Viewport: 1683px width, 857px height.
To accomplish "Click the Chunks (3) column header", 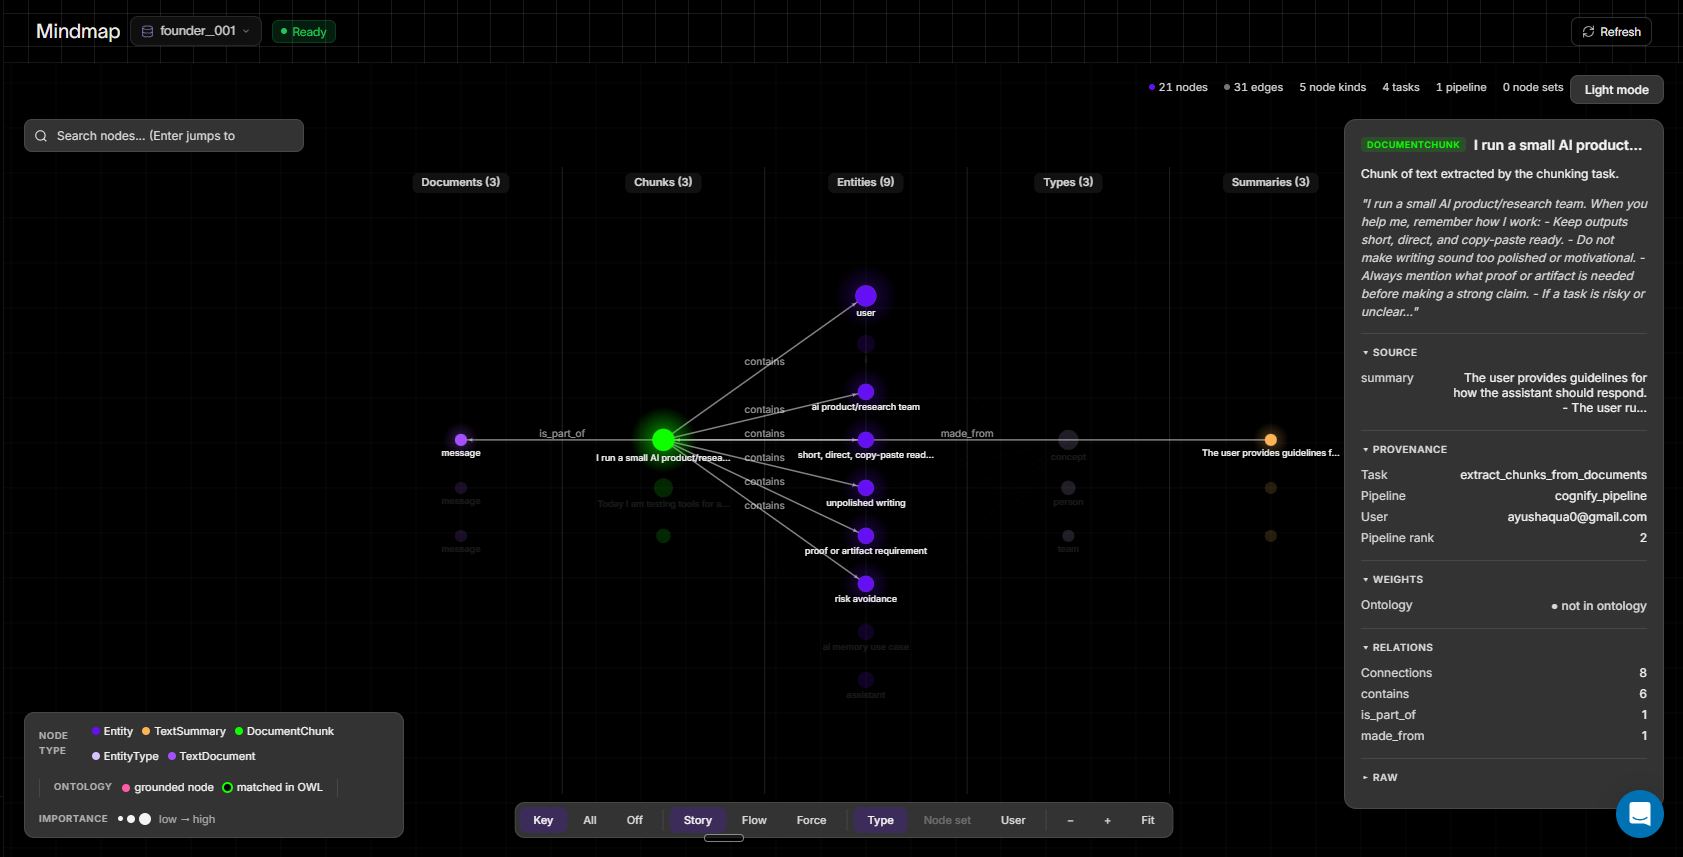I will 663,182.
